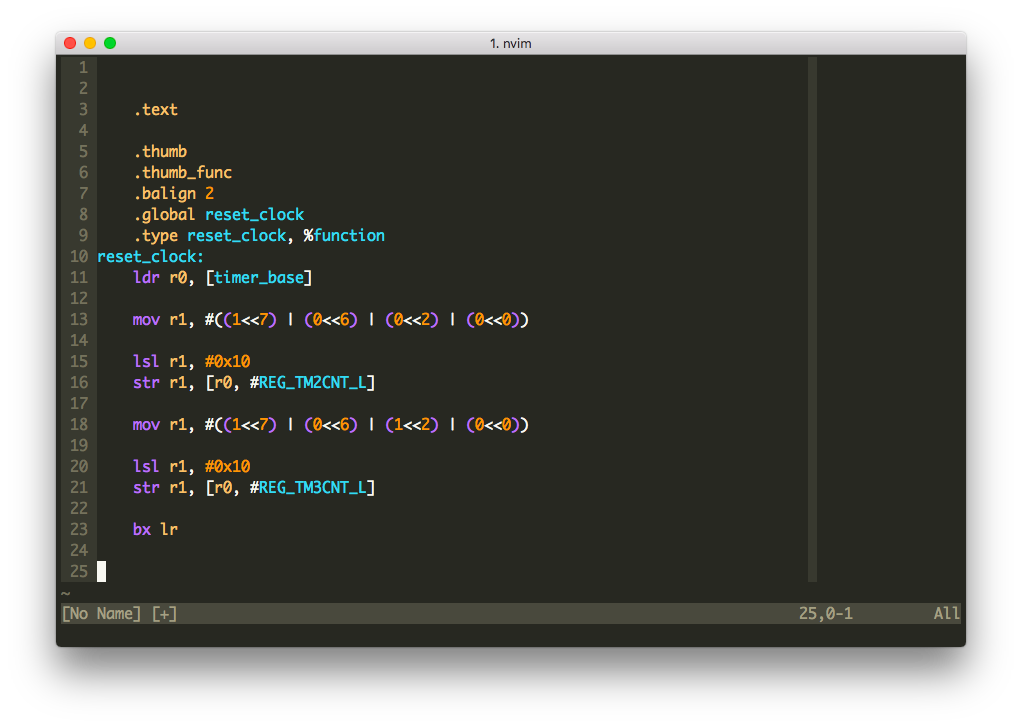Click cursor position '25,0-1' in status line
Screen dimensions: 1022x727
[826, 614]
